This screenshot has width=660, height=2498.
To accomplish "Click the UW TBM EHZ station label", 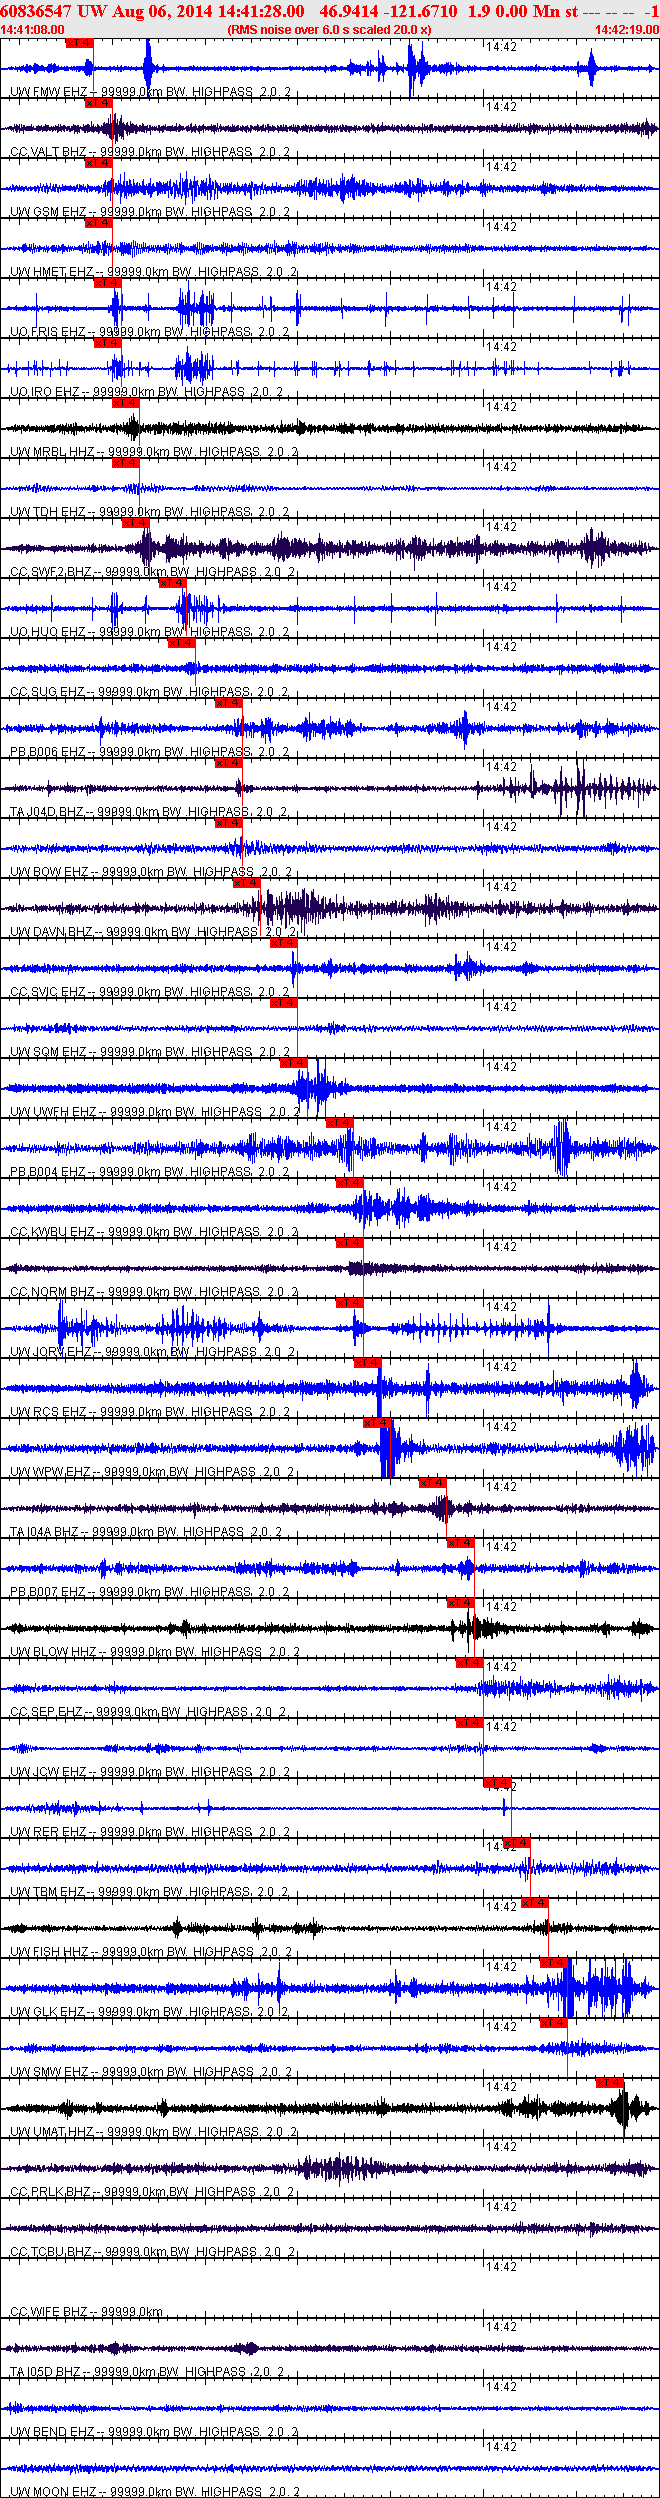I will point(149,1892).
